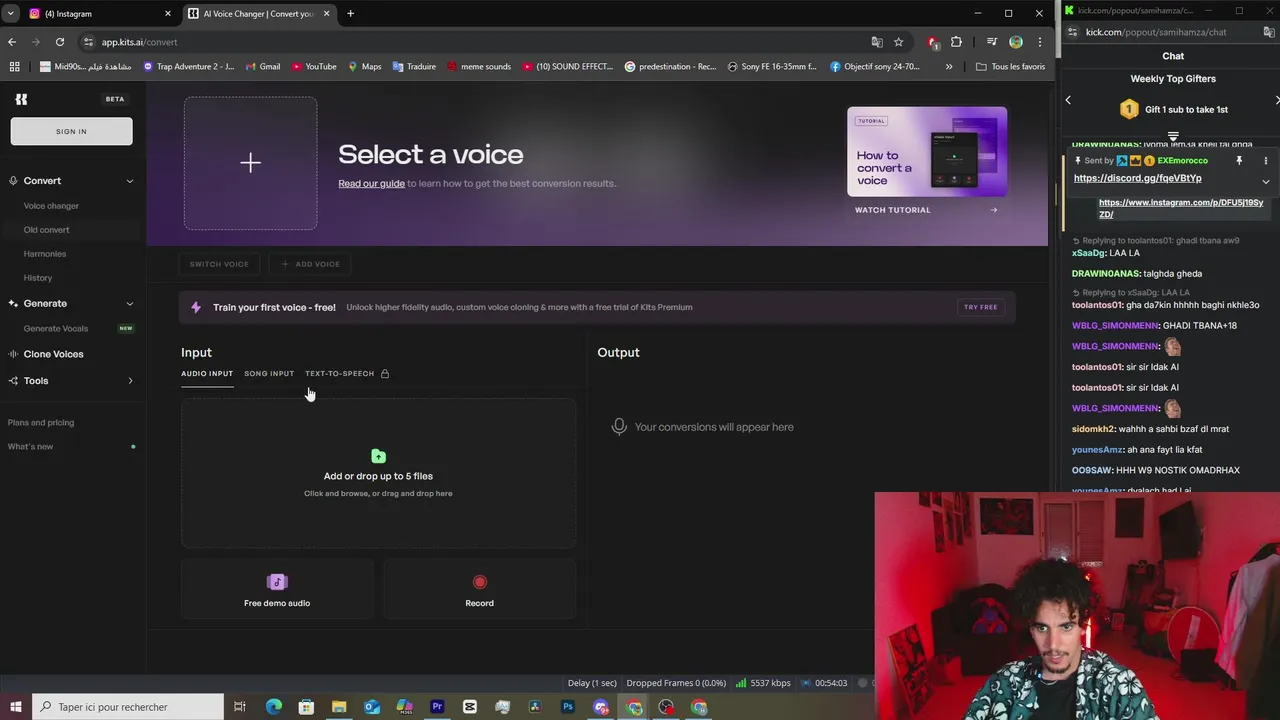Show more bookmarks with the overflow chevron

coord(949,67)
